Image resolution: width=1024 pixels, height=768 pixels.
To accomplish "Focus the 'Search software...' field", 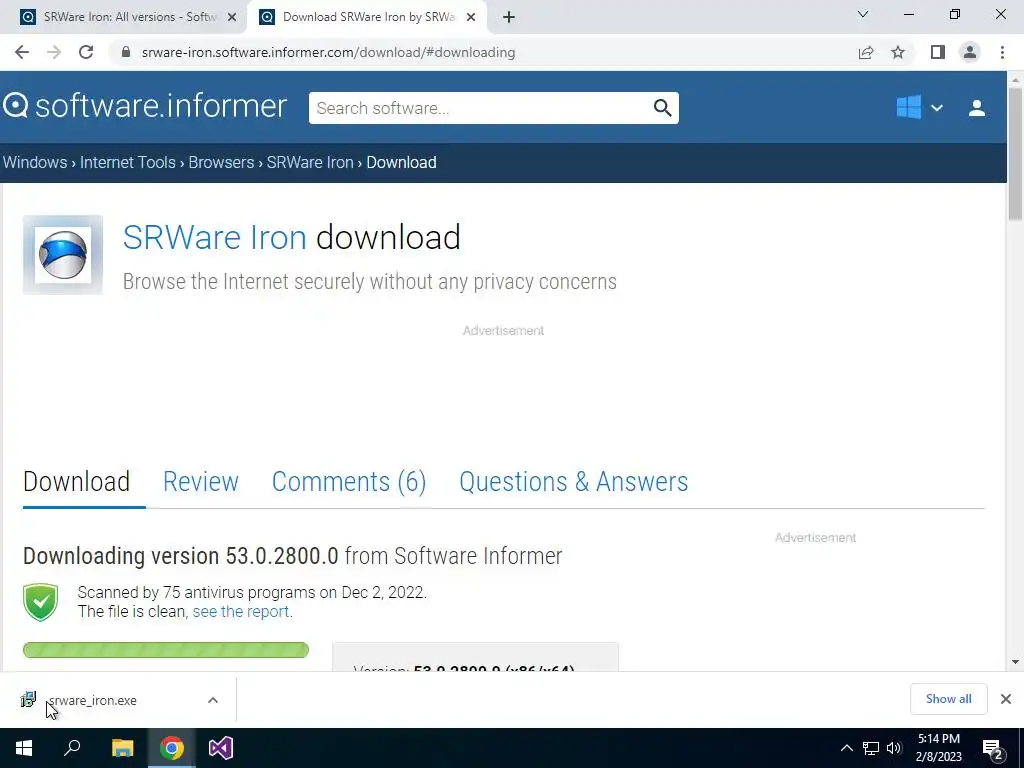I will click(x=480, y=108).
